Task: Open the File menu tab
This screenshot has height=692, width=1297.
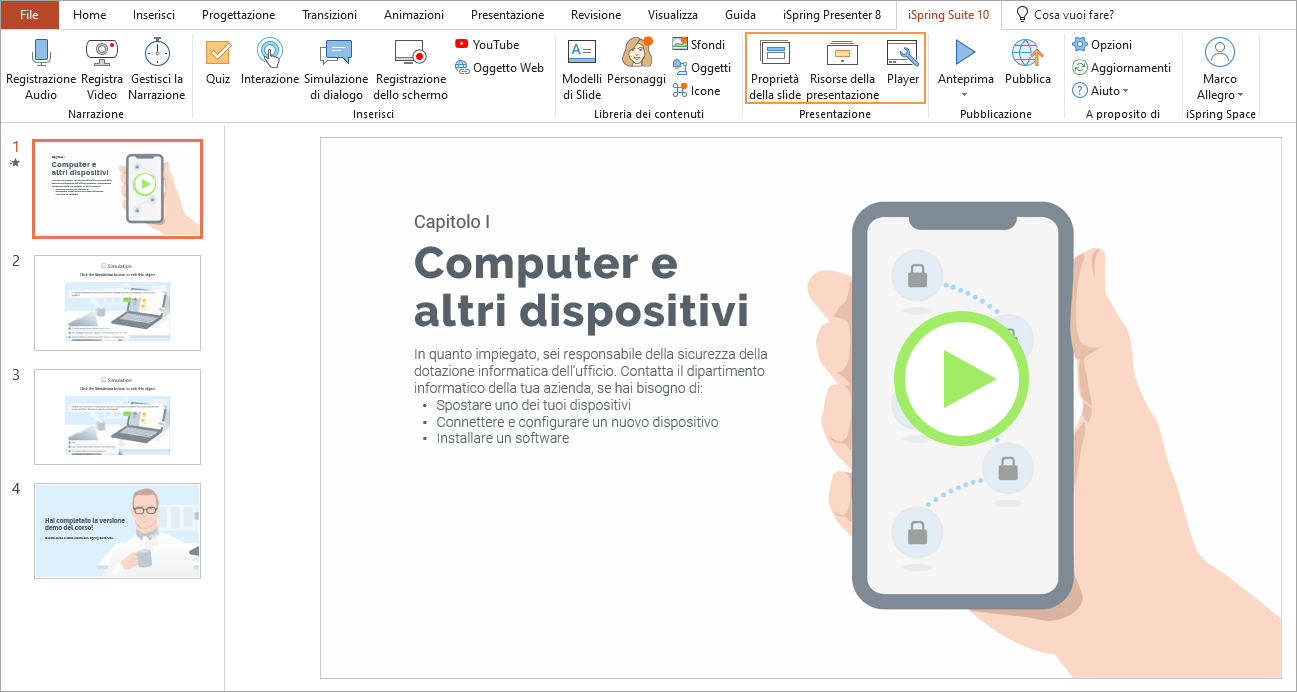Action: (x=30, y=15)
